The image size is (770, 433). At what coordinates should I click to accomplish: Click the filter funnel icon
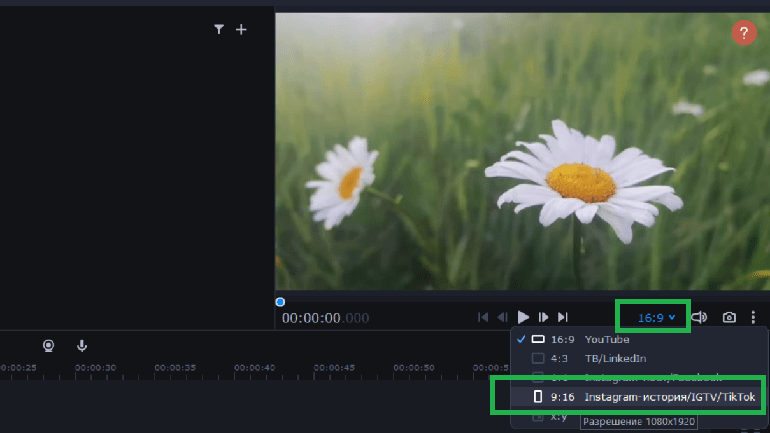pyautogui.click(x=219, y=30)
